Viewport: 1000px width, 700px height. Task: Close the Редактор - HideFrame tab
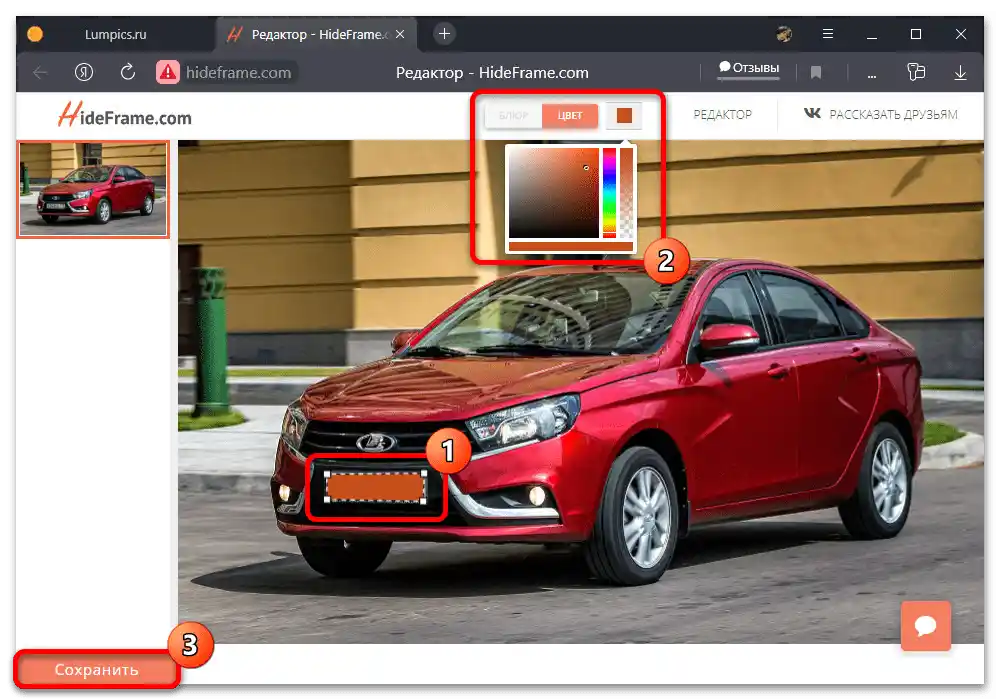[400, 34]
